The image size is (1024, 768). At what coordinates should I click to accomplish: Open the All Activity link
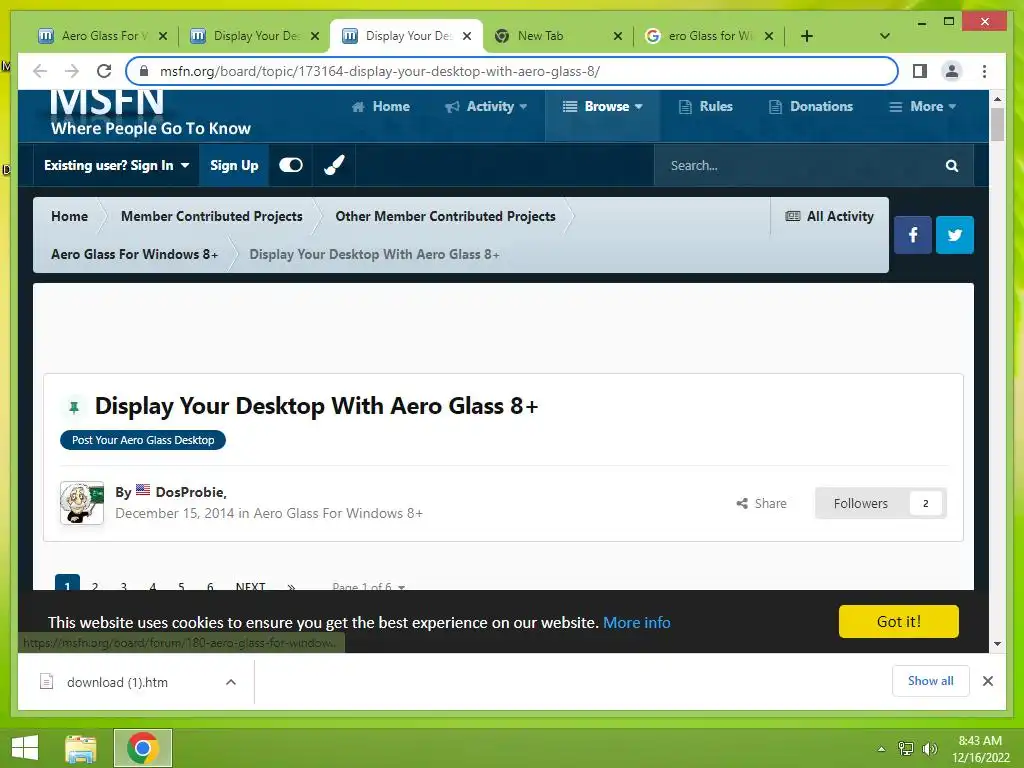coord(829,216)
